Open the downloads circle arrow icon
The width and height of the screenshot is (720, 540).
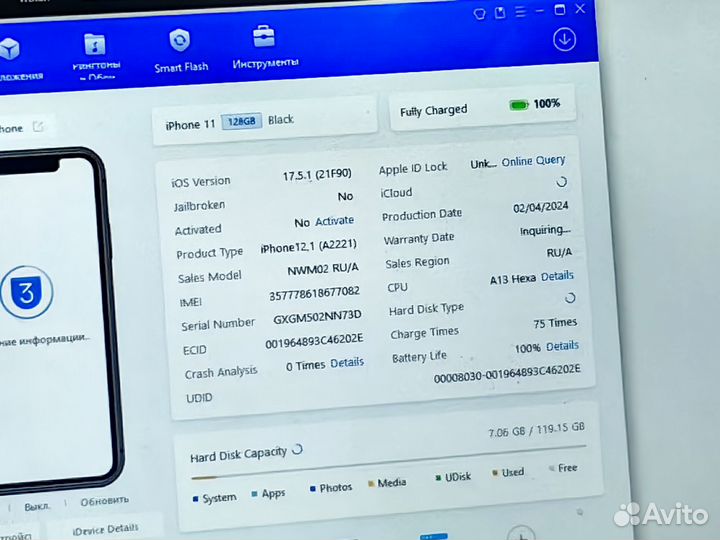564,39
